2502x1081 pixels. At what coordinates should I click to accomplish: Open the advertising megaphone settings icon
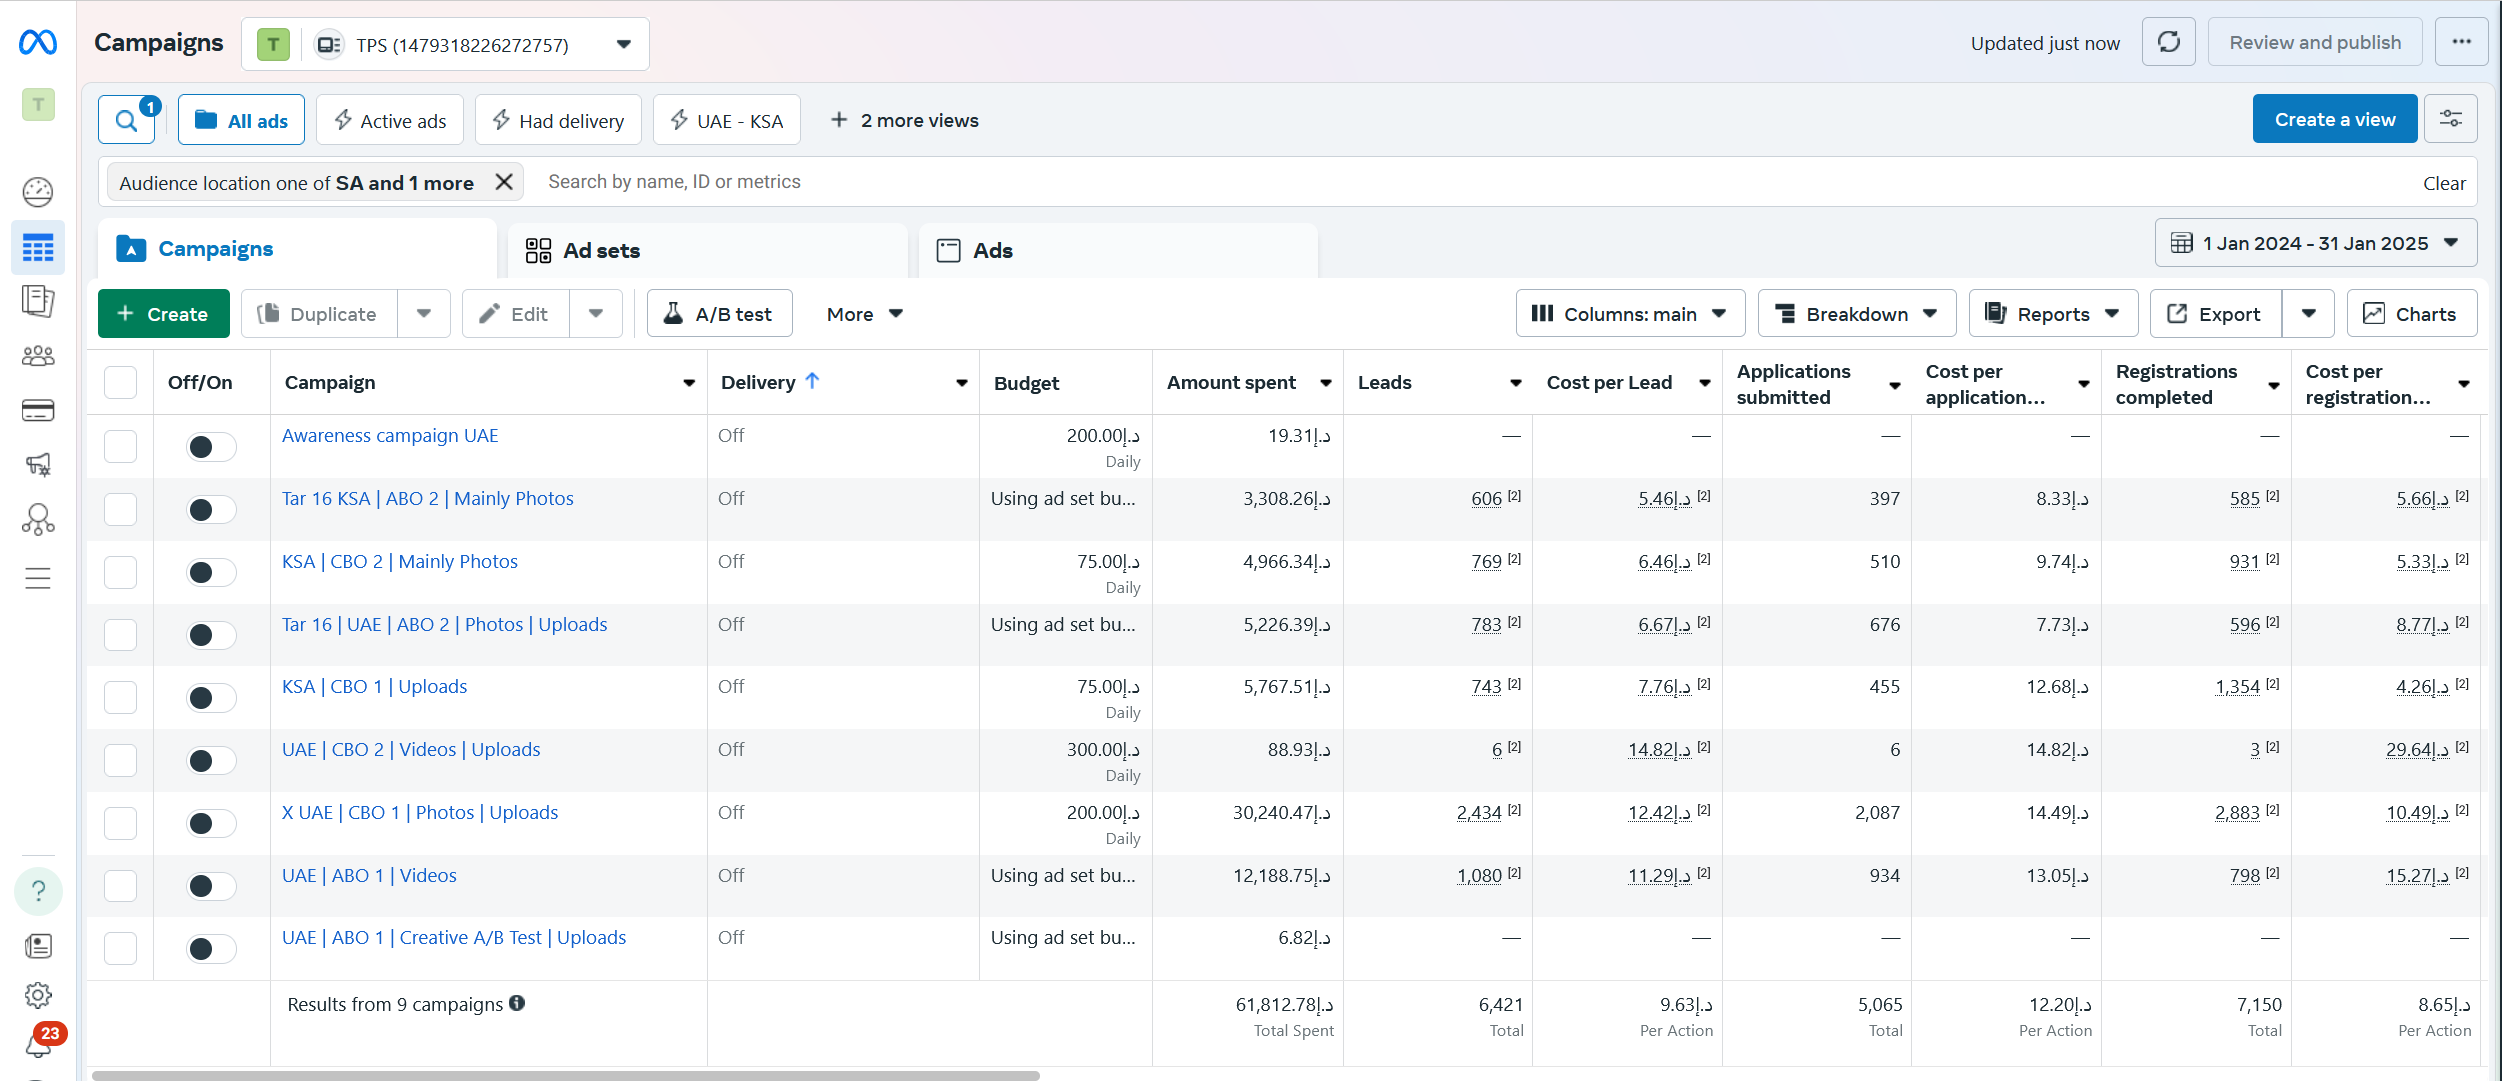(x=38, y=464)
